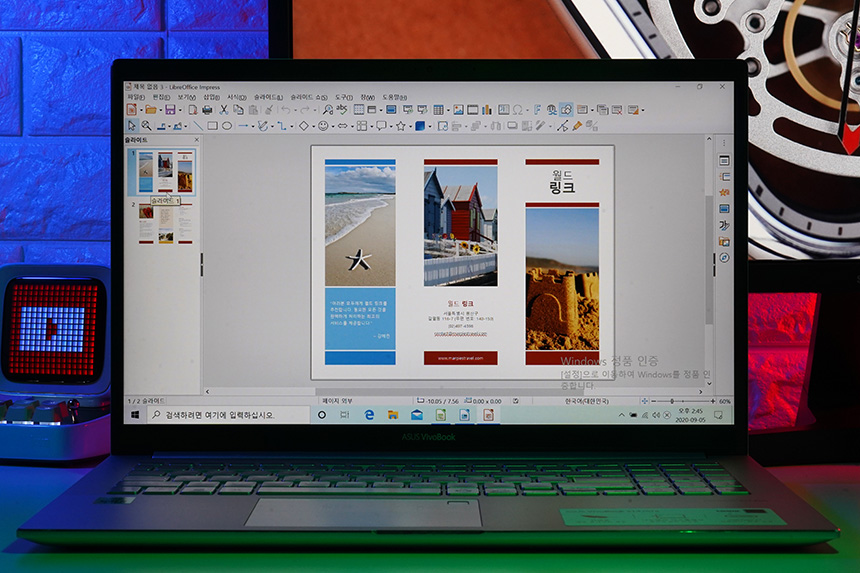
Task: Select the Symbol Shapes smiley tool
Action: pos(323,126)
